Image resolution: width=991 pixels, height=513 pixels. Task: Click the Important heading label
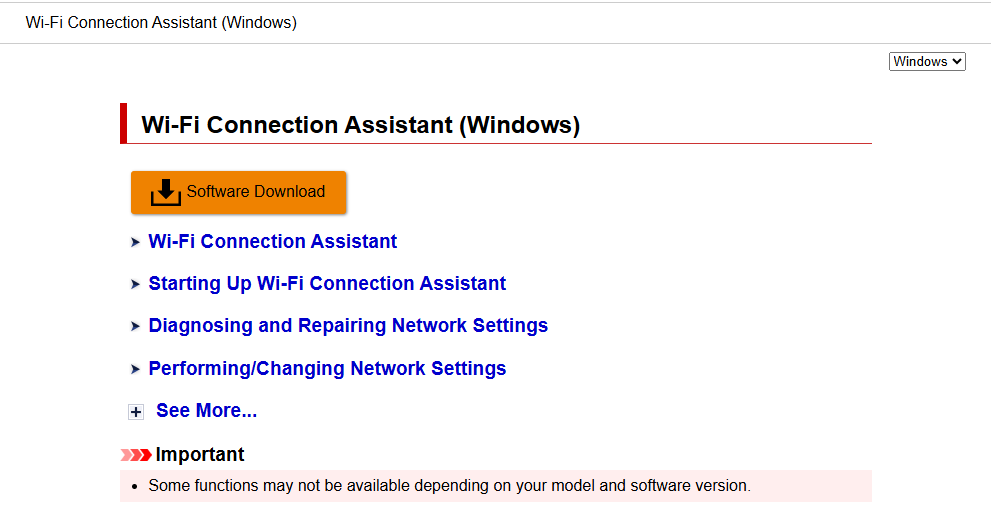tap(200, 455)
